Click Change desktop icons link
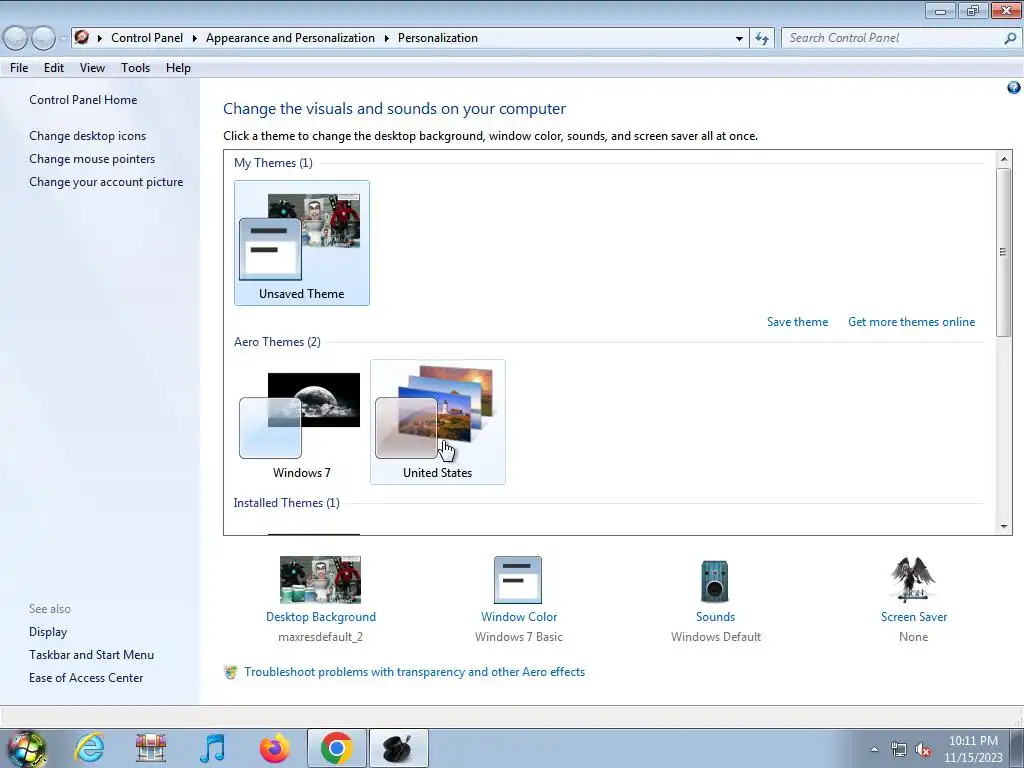Screen dimensions: 1024x768 pos(88,136)
